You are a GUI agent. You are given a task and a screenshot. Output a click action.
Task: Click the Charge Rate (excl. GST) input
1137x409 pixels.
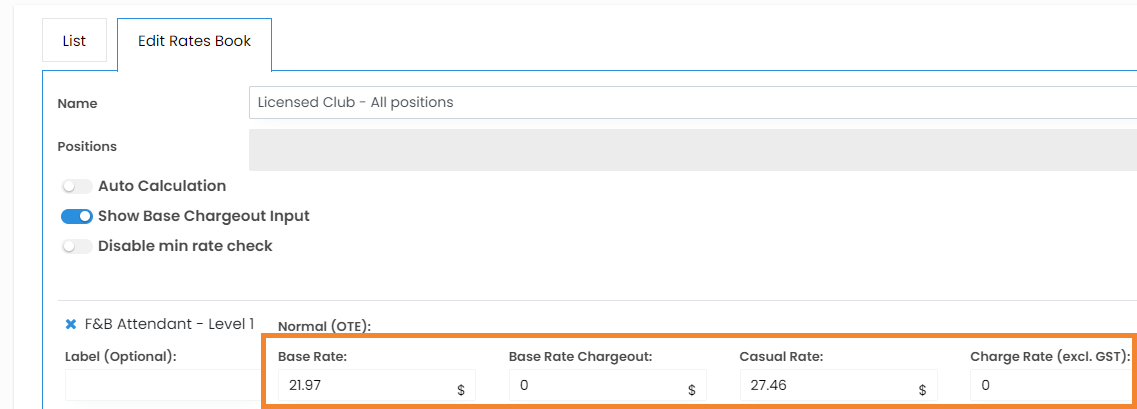coord(1050,385)
